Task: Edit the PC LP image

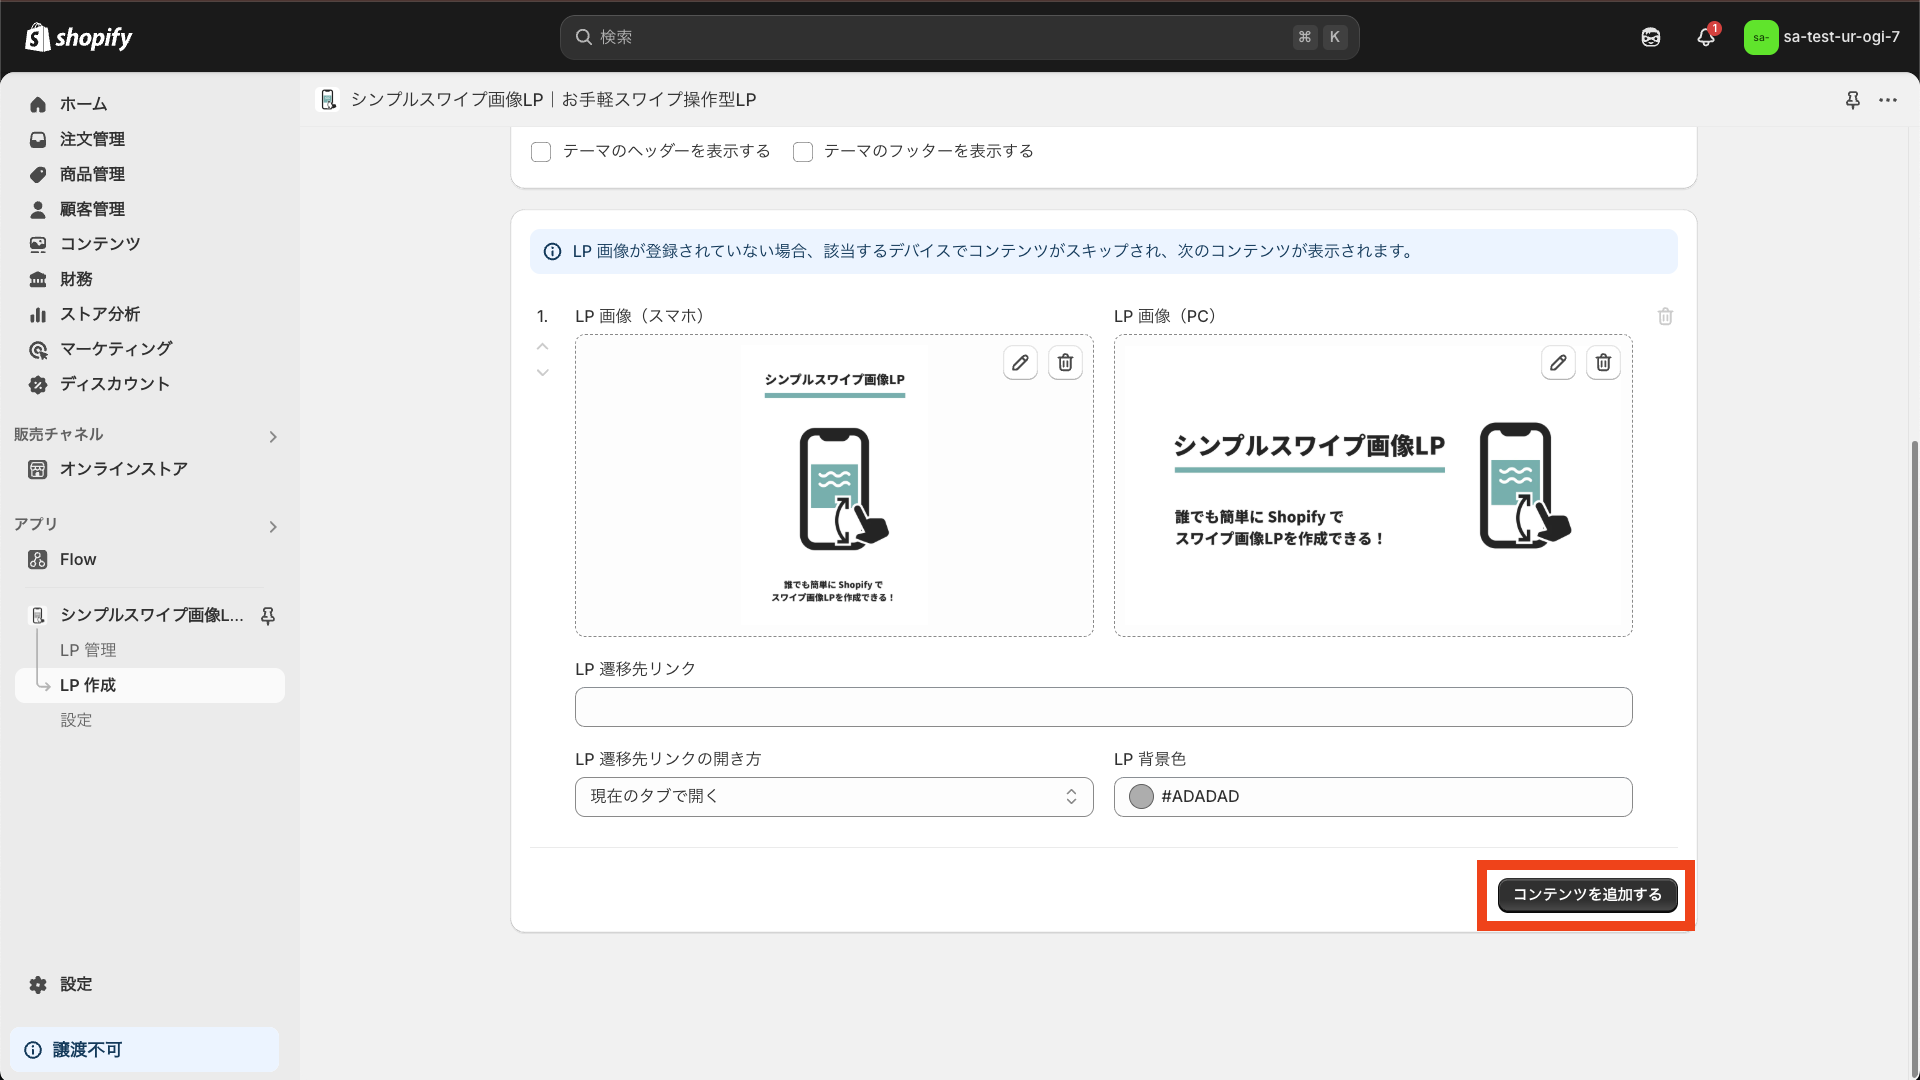Action: (1558, 363)
